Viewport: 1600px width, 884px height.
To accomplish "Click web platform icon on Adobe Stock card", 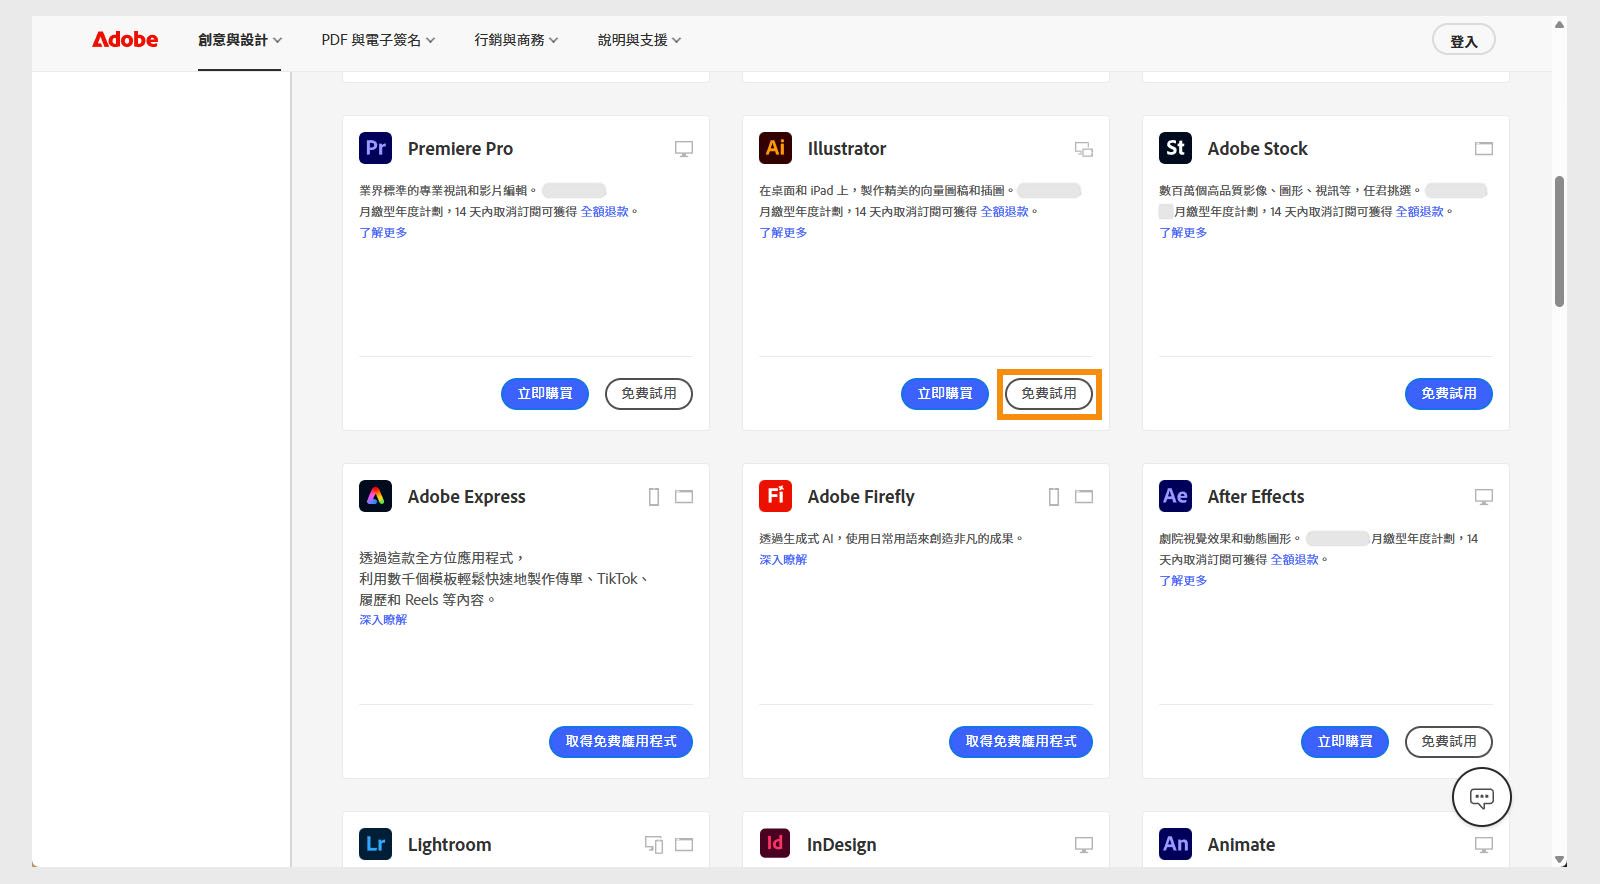I will [x=1484, y=149].
